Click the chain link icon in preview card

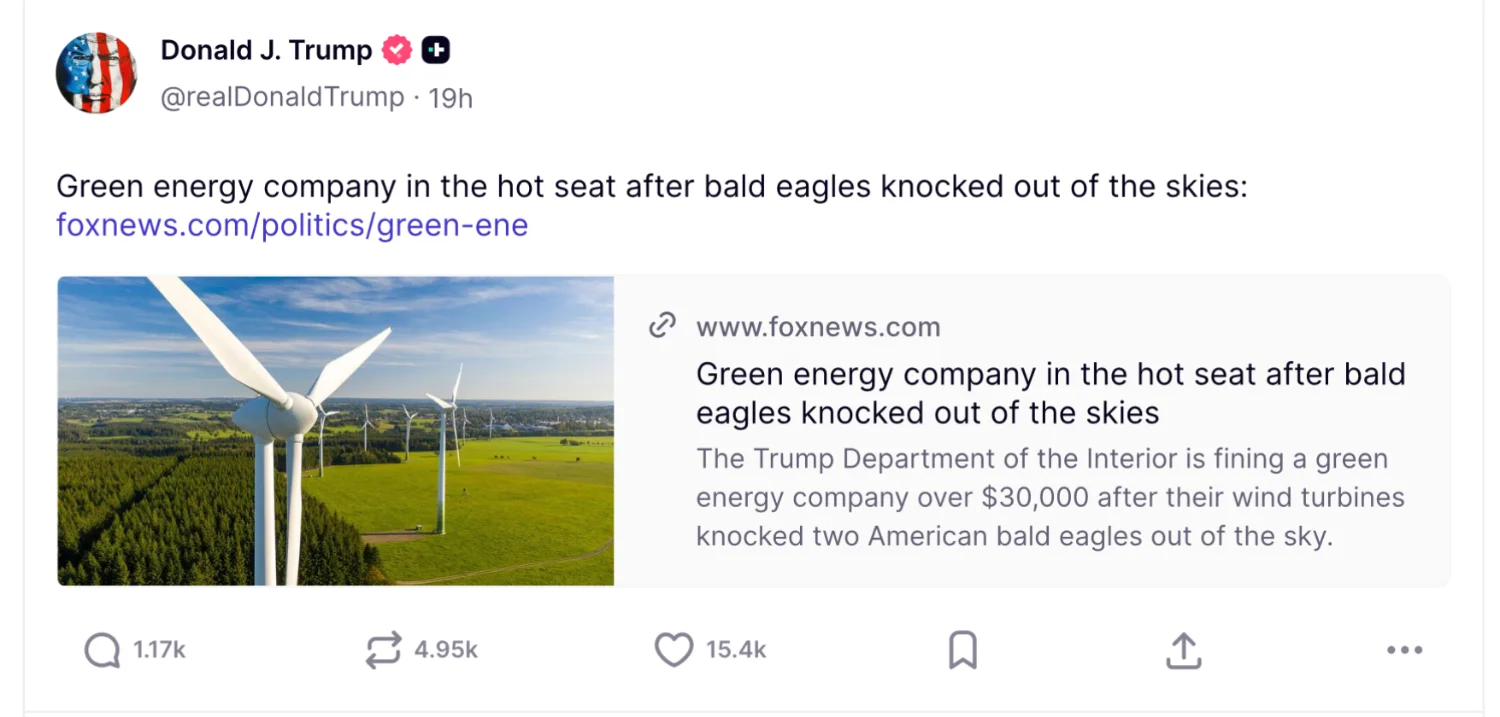[x=662, y=326]
